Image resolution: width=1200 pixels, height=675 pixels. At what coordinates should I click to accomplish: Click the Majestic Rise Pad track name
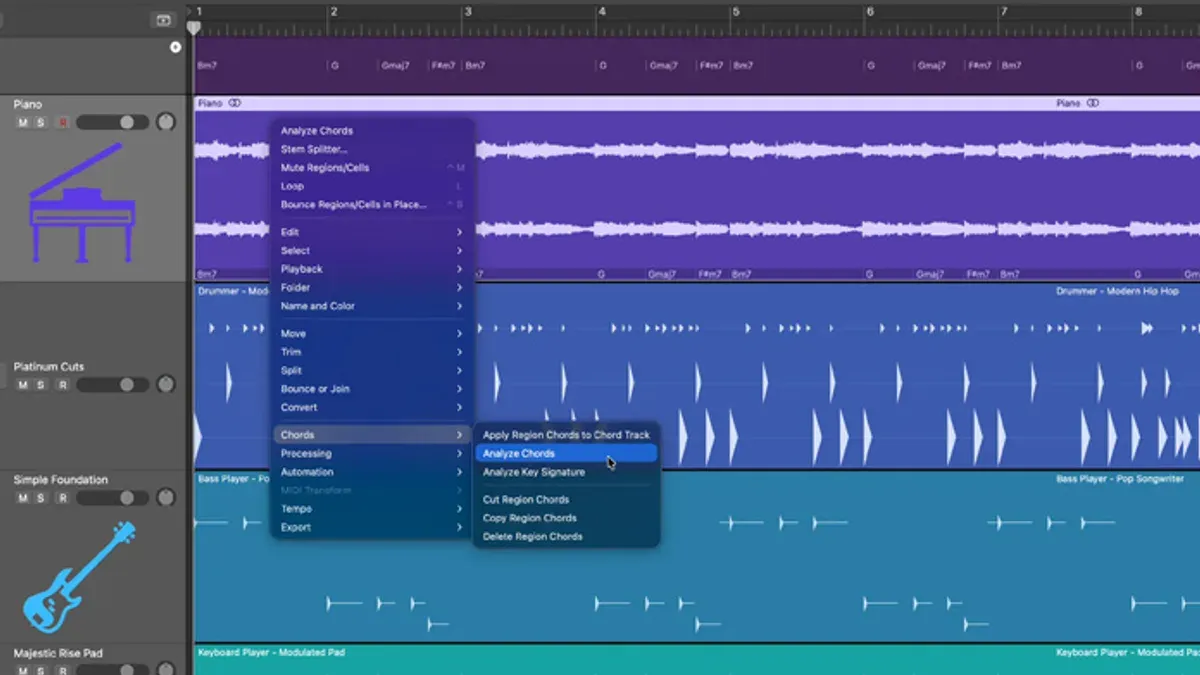tap(58, 653)
